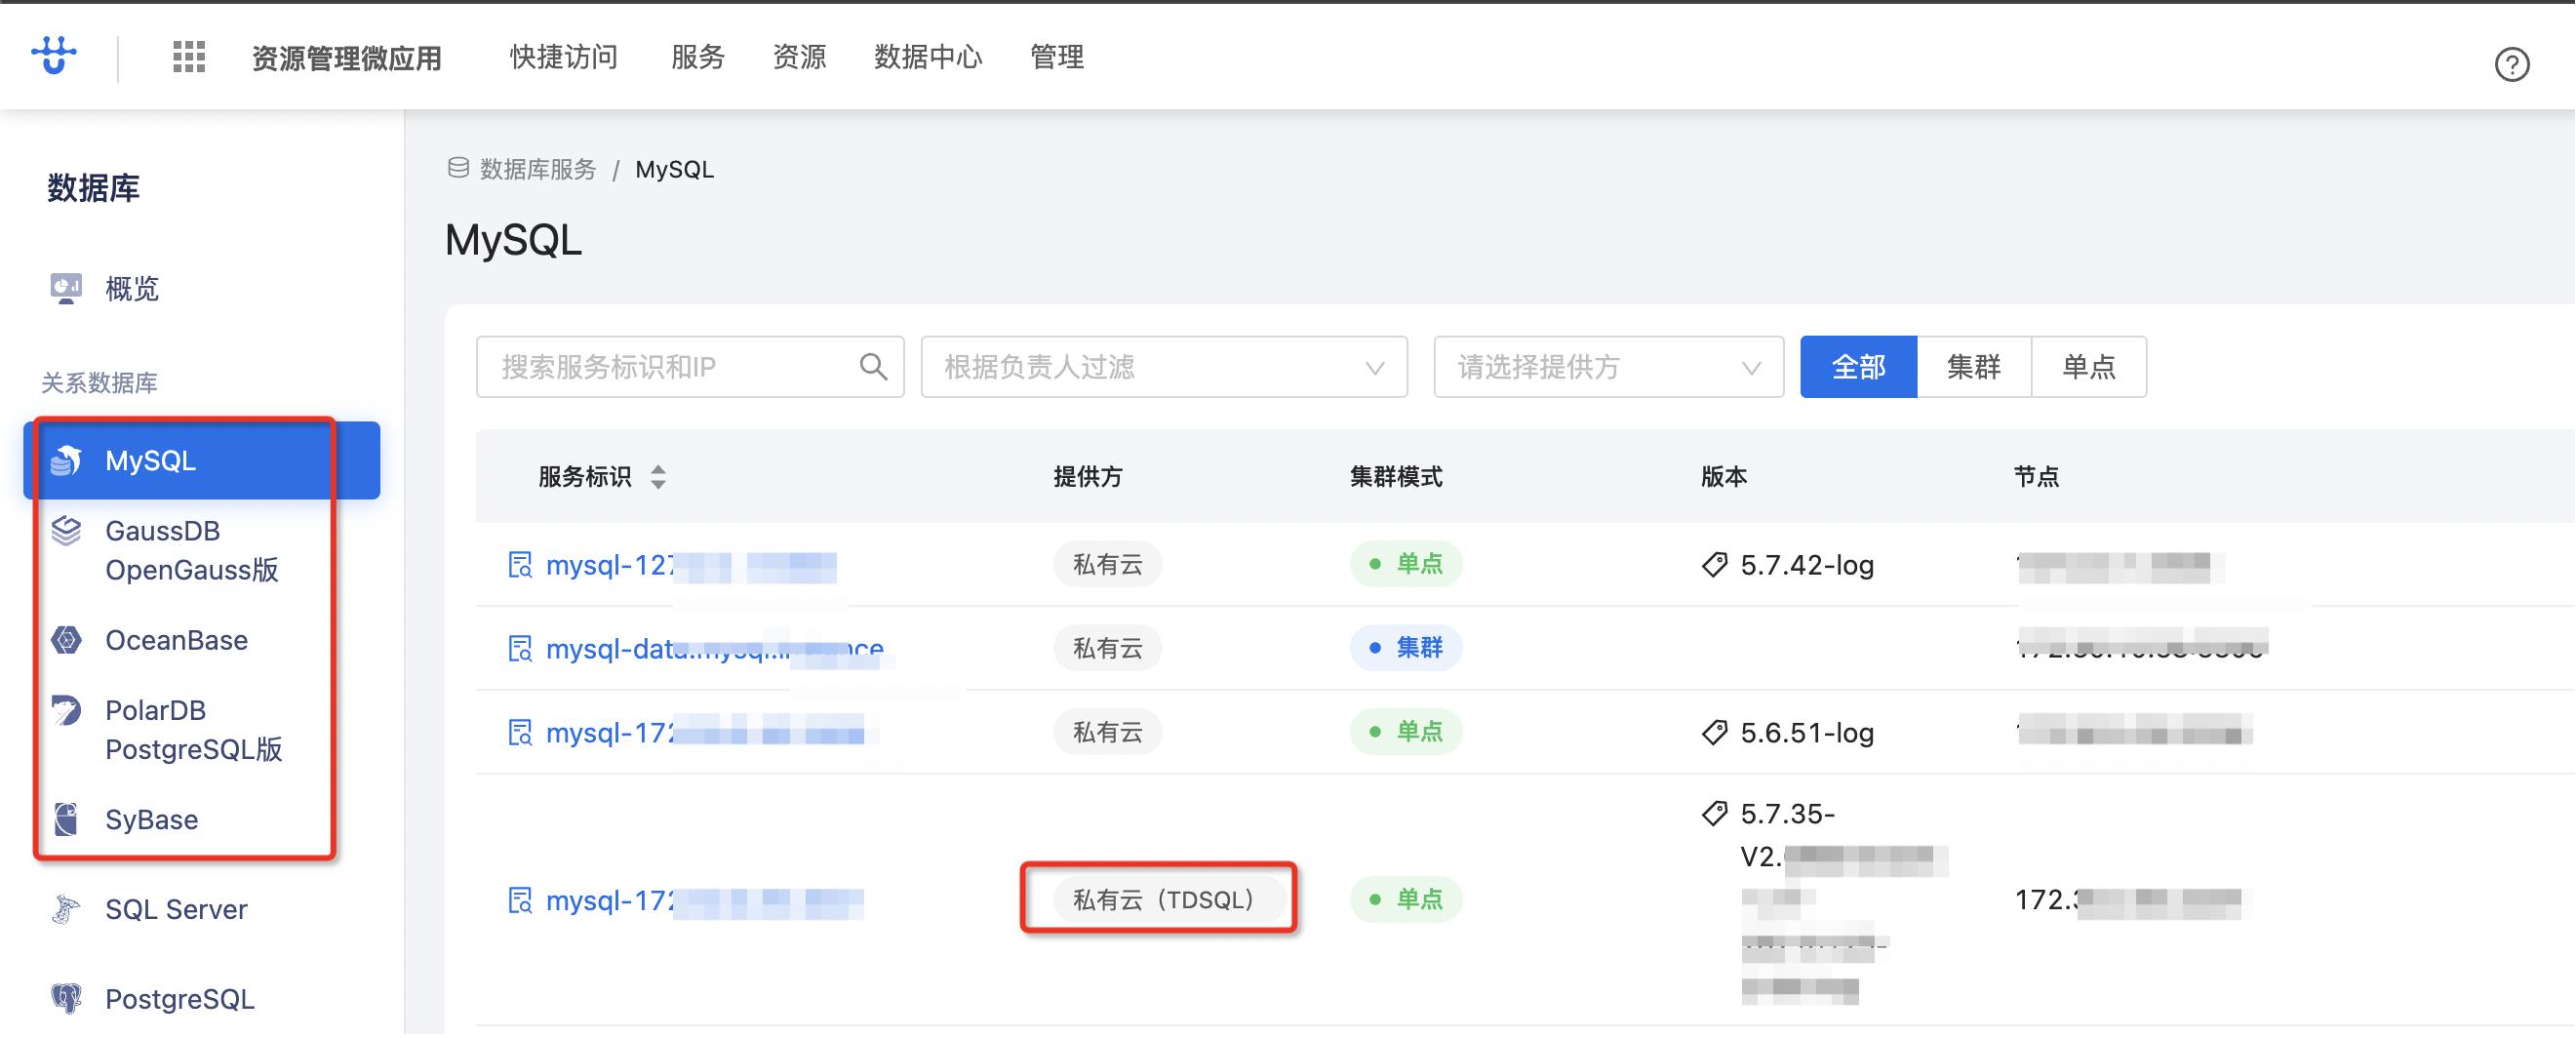The width and height of the screenshot is (2576, 1038).
Task: Click the 提供方 column header
Action: (x=1088, y=477)
